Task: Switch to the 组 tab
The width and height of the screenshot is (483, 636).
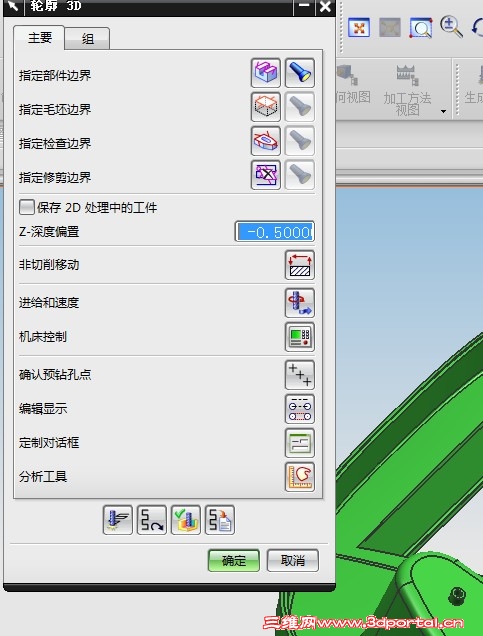Action: click(87, 39)
